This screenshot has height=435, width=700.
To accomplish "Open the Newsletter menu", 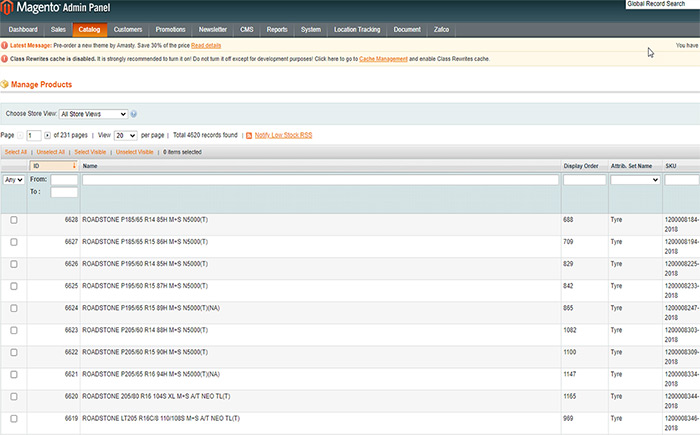I will 213,29.
